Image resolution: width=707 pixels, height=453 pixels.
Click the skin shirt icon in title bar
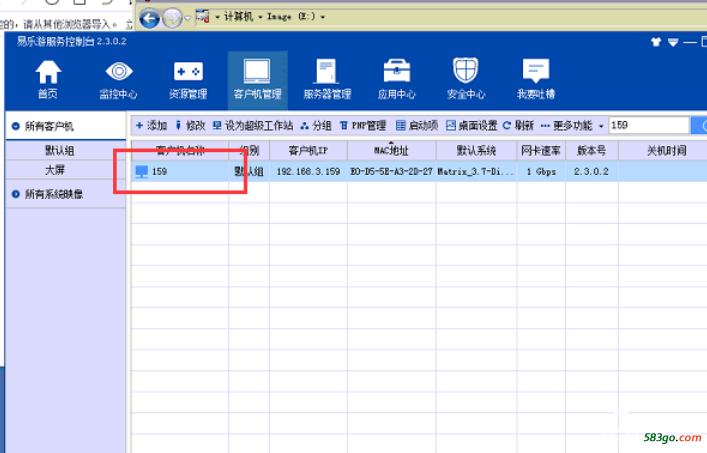point(656,42)
